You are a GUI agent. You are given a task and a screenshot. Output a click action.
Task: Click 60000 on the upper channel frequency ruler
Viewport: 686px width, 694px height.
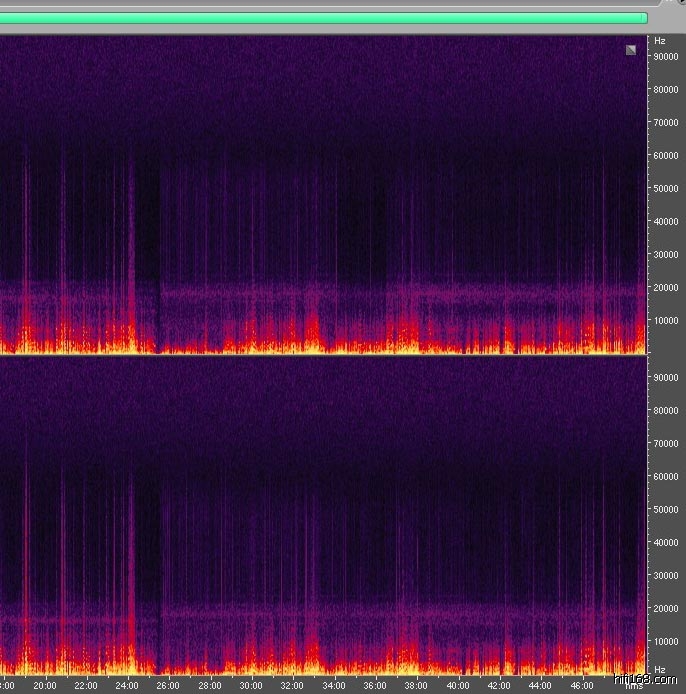pyautogui.click(x=667, y=156)
